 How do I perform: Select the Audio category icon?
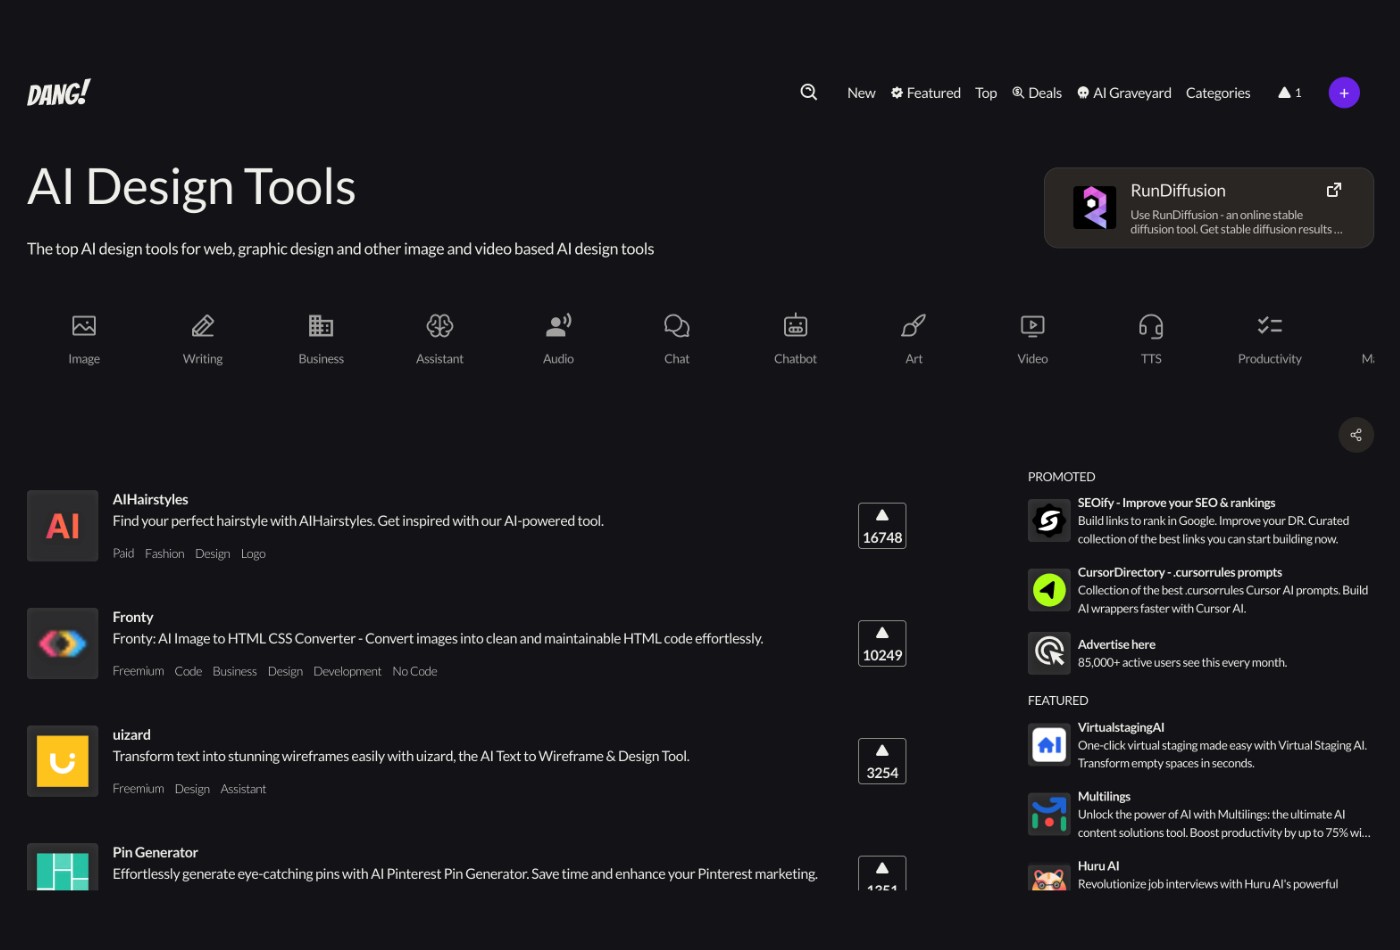click(558, 325)
